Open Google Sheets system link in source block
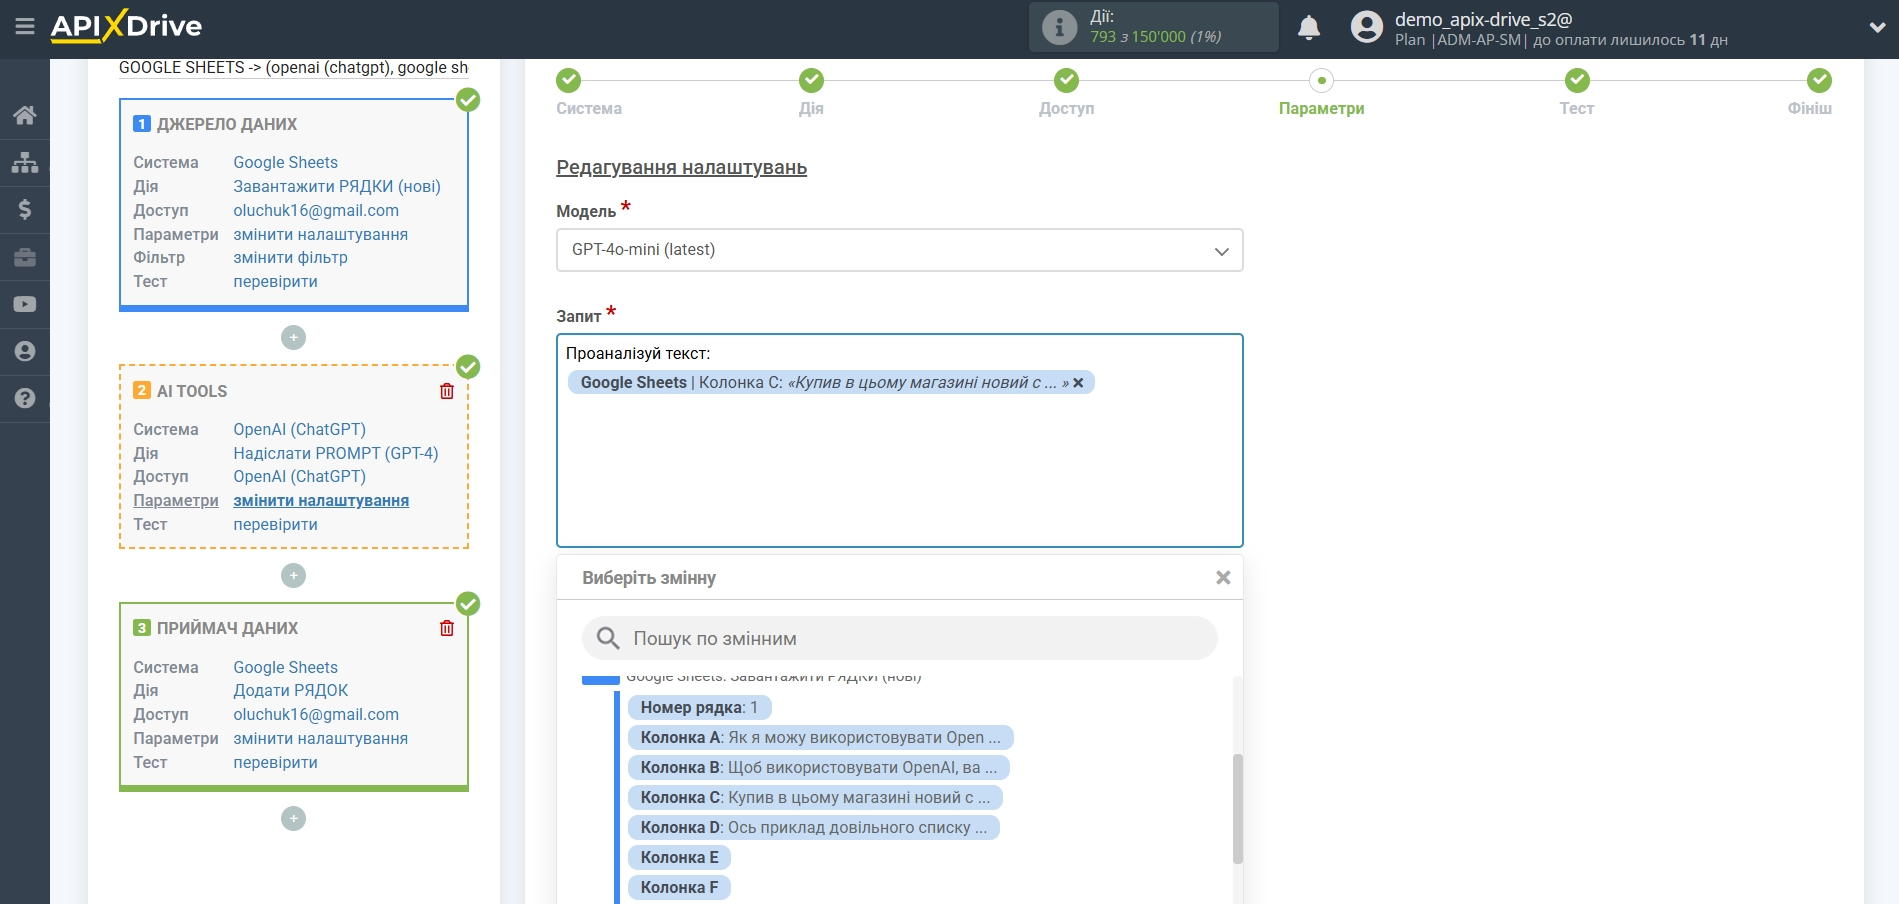 click(285, 162)
